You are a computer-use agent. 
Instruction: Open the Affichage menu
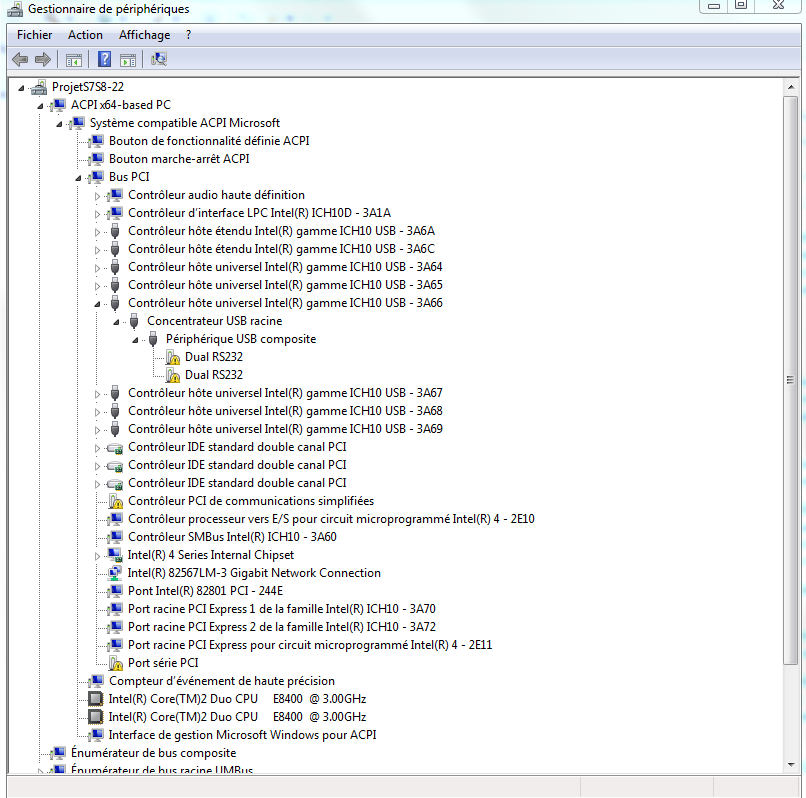pos(144,34)
